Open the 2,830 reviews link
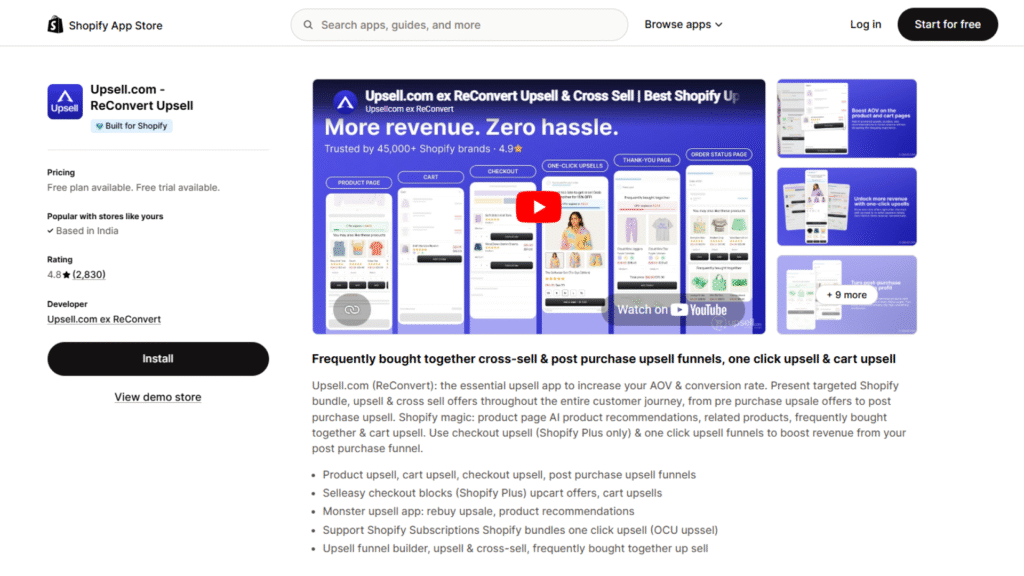 [89, 275]
